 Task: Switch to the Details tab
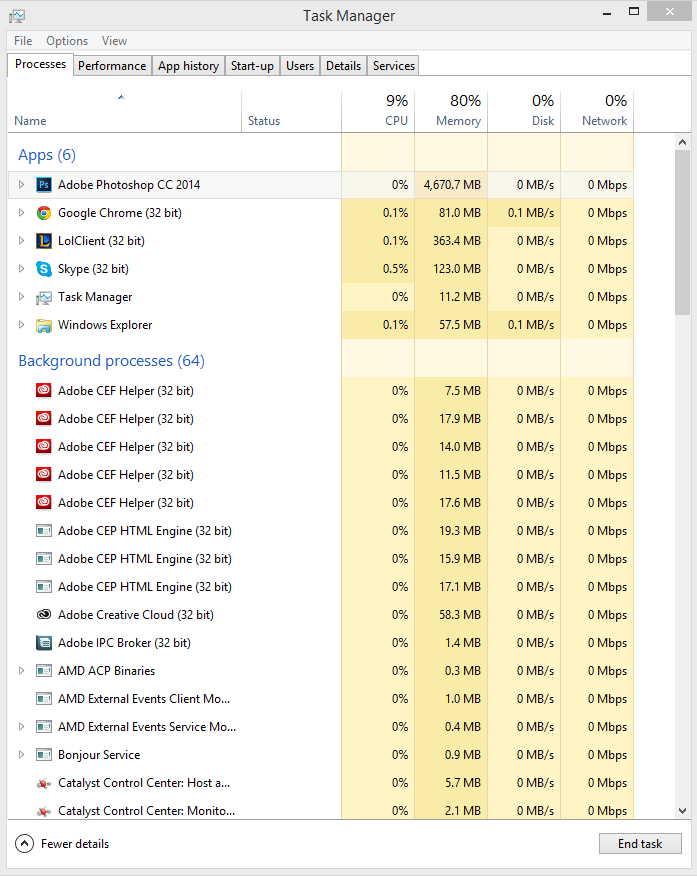(343, 66)
